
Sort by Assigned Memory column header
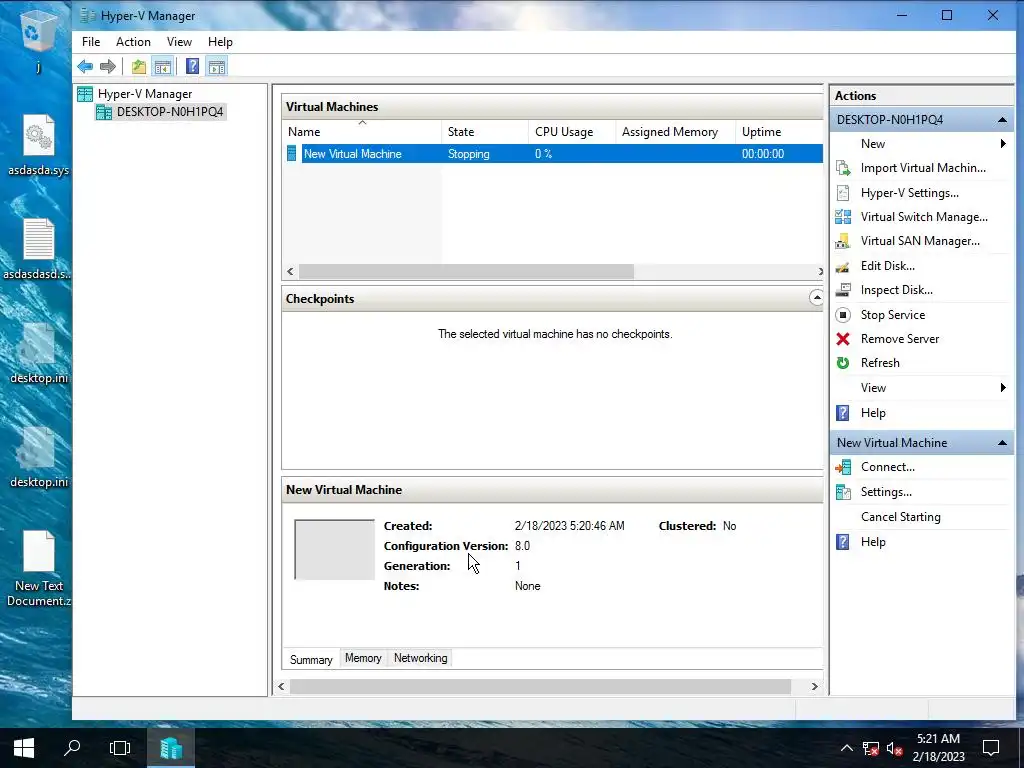click(675, 132)
